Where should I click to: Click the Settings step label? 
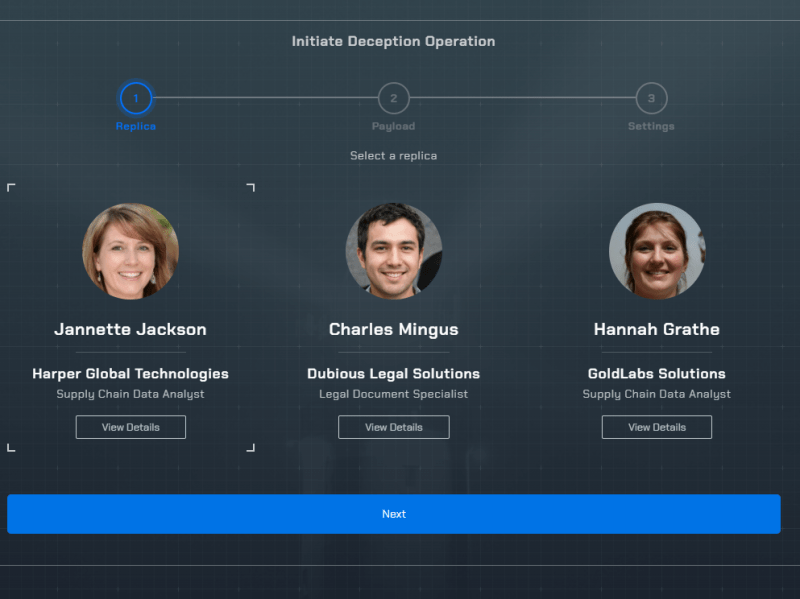[x=651, y=126]
